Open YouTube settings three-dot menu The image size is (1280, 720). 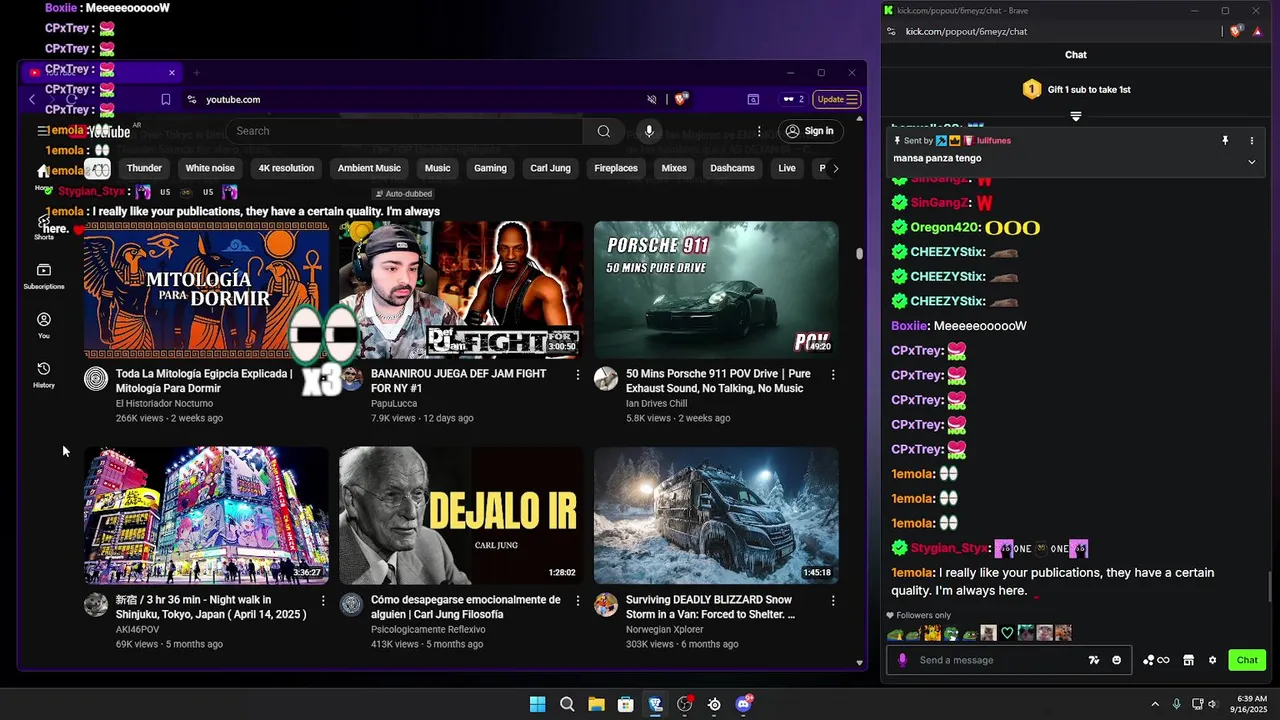(759, 131)
